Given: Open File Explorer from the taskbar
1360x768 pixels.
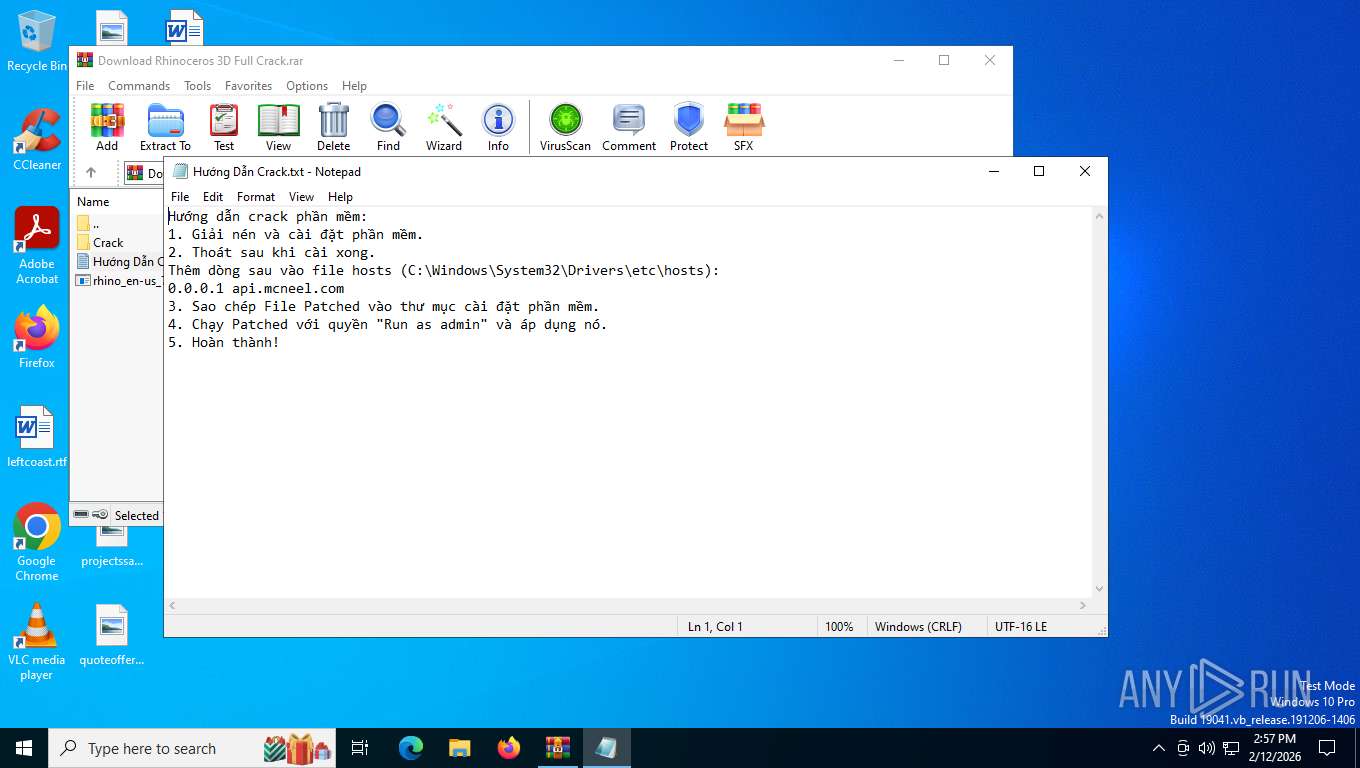Looking at the screenshot, I should click(459, 748).
